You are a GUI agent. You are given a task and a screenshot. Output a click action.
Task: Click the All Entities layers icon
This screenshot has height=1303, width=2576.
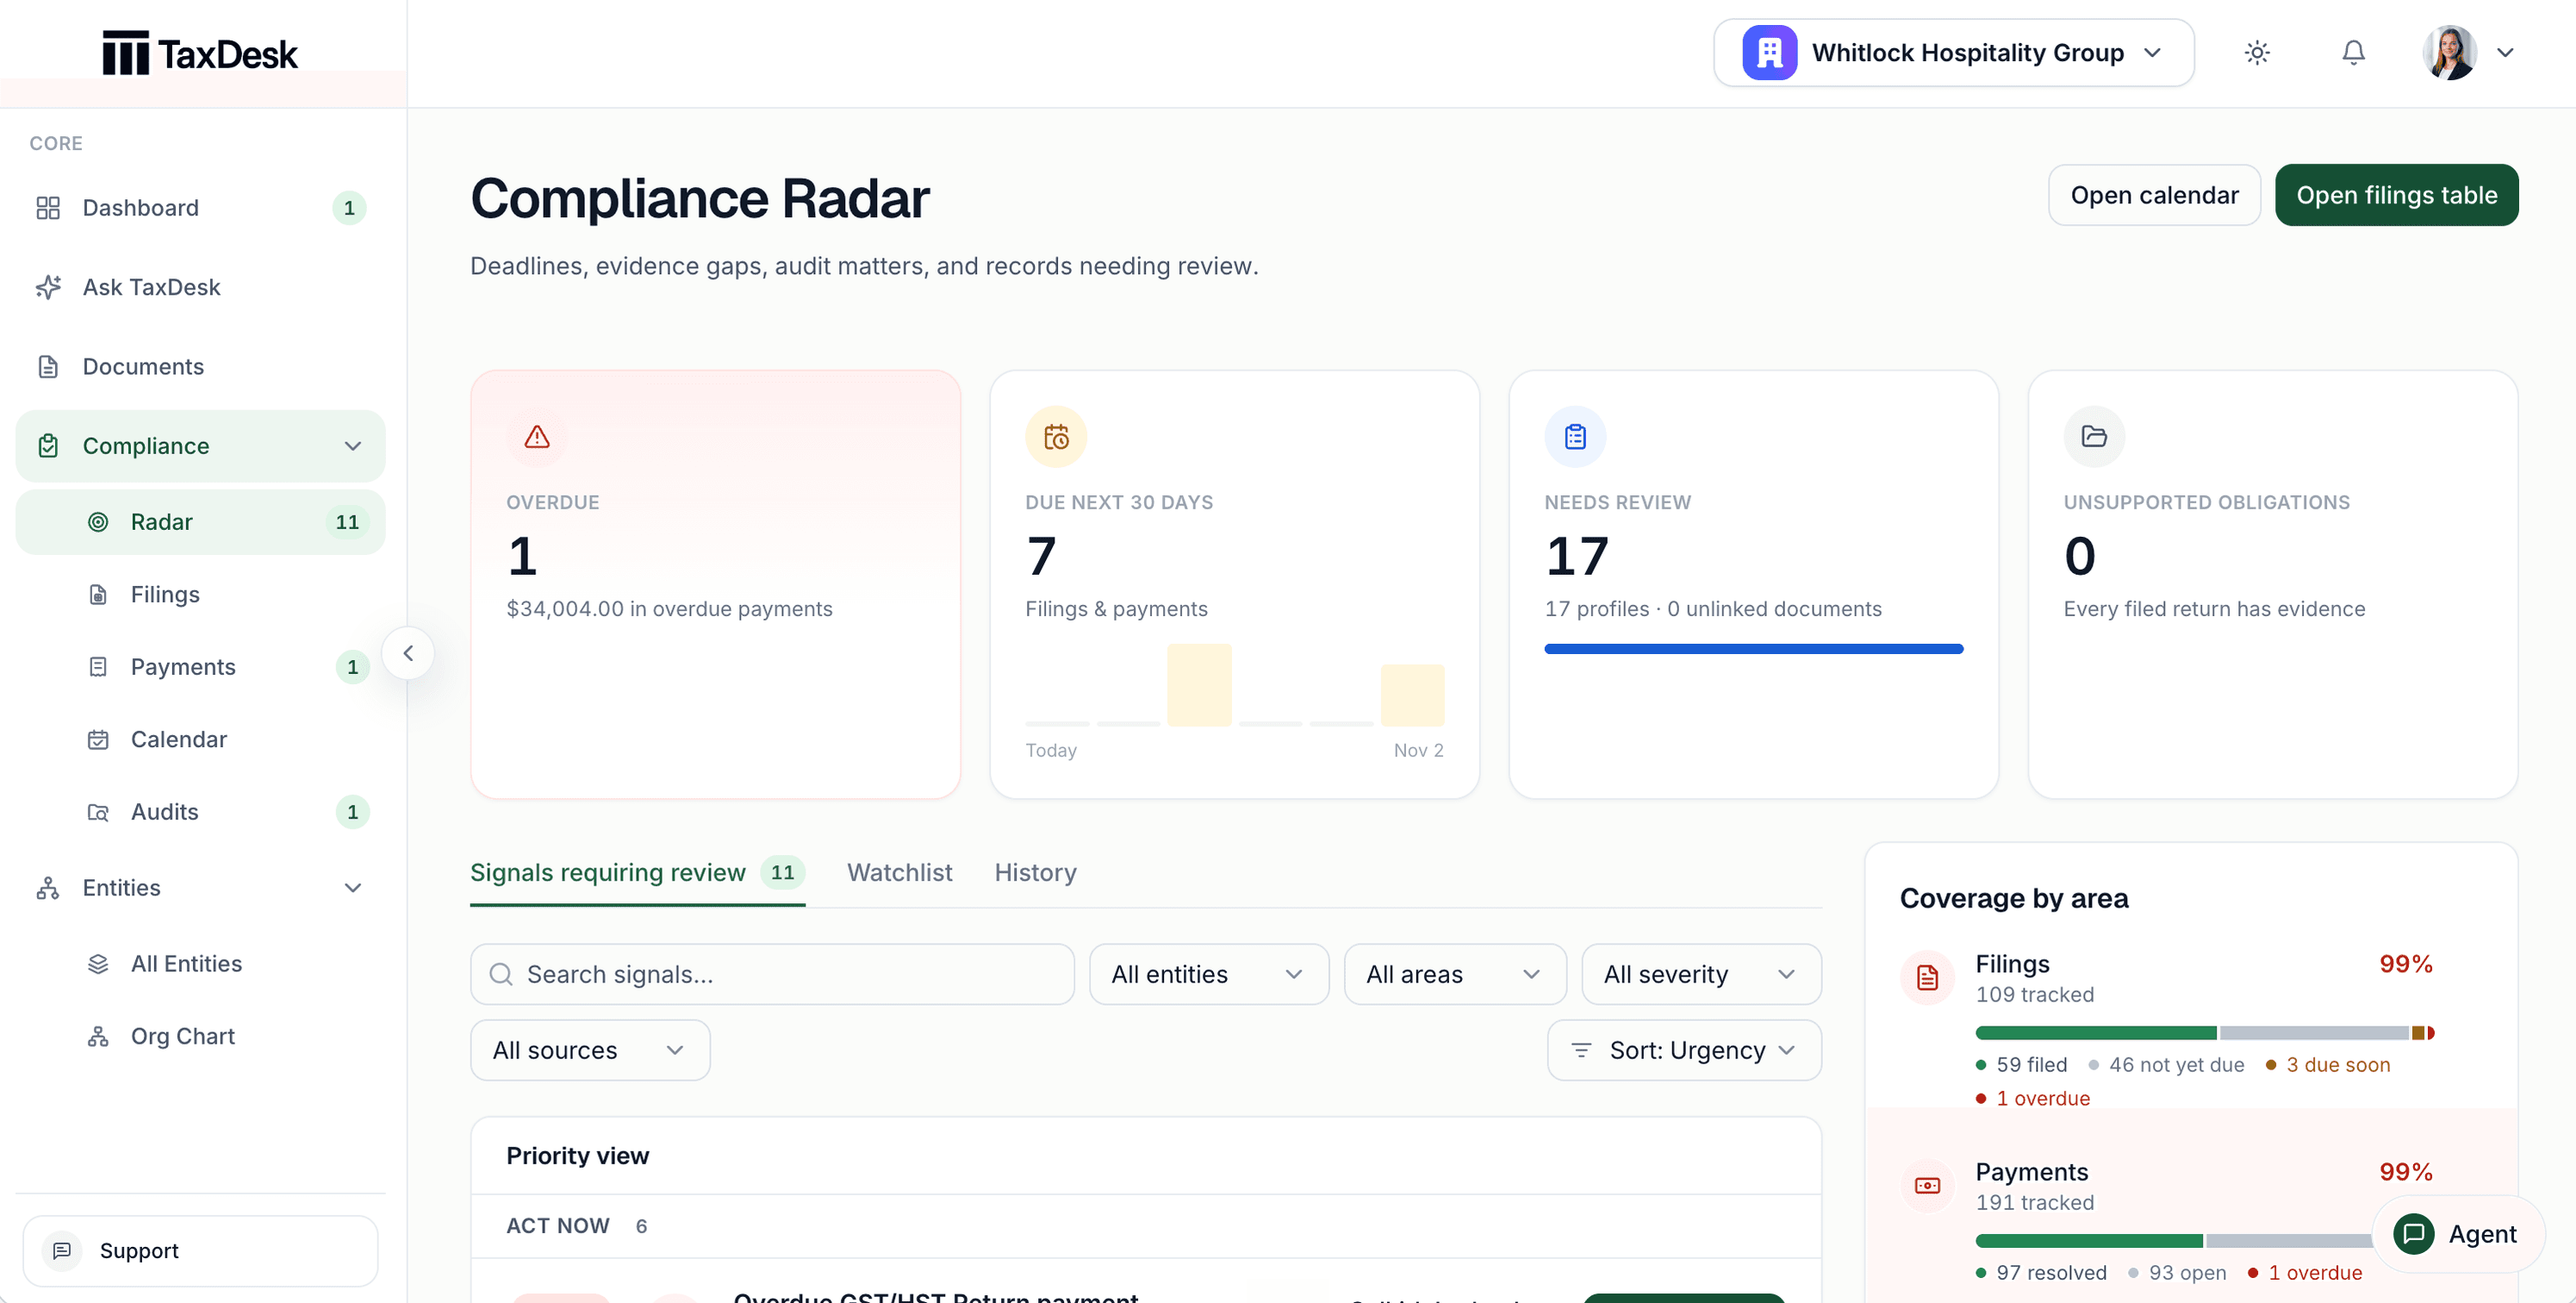point(98,964)
